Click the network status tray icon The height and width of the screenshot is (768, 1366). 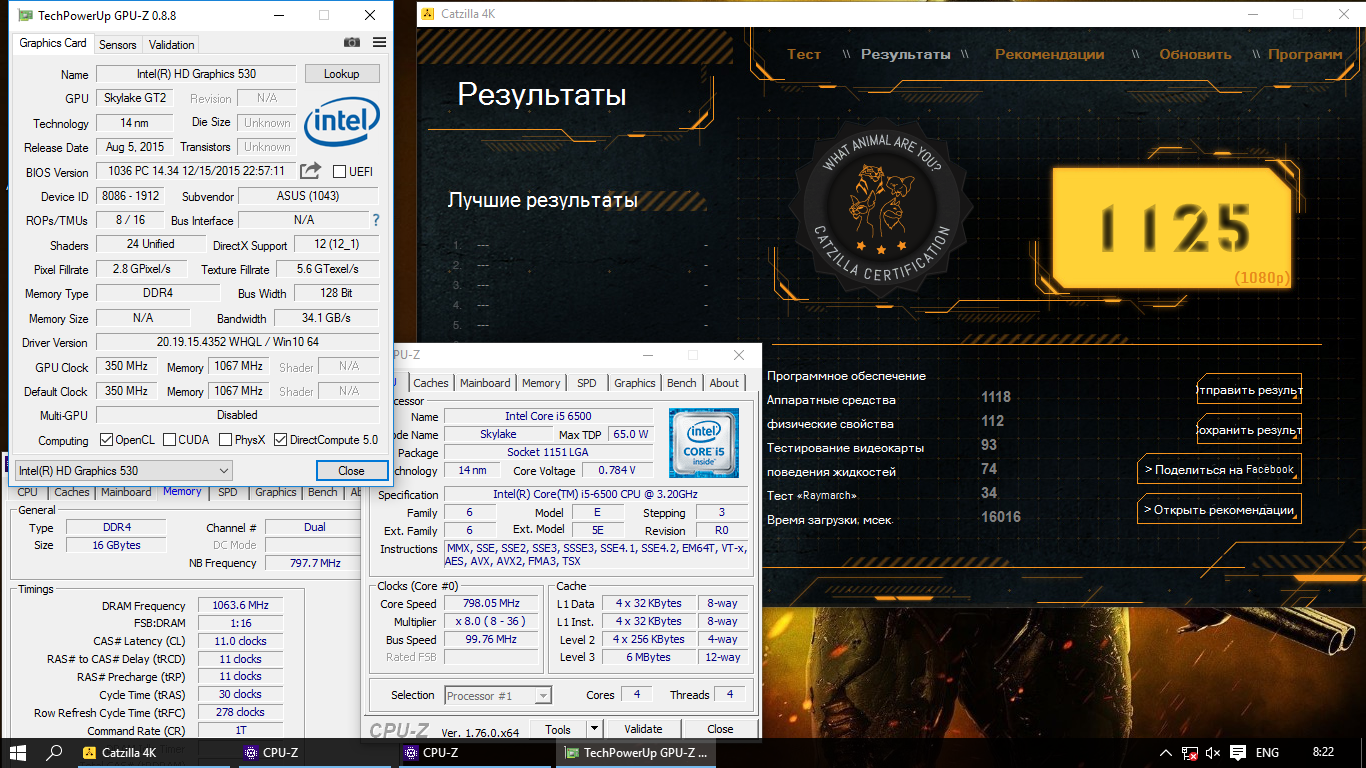pyautogui.click(x=1190, y=753)
